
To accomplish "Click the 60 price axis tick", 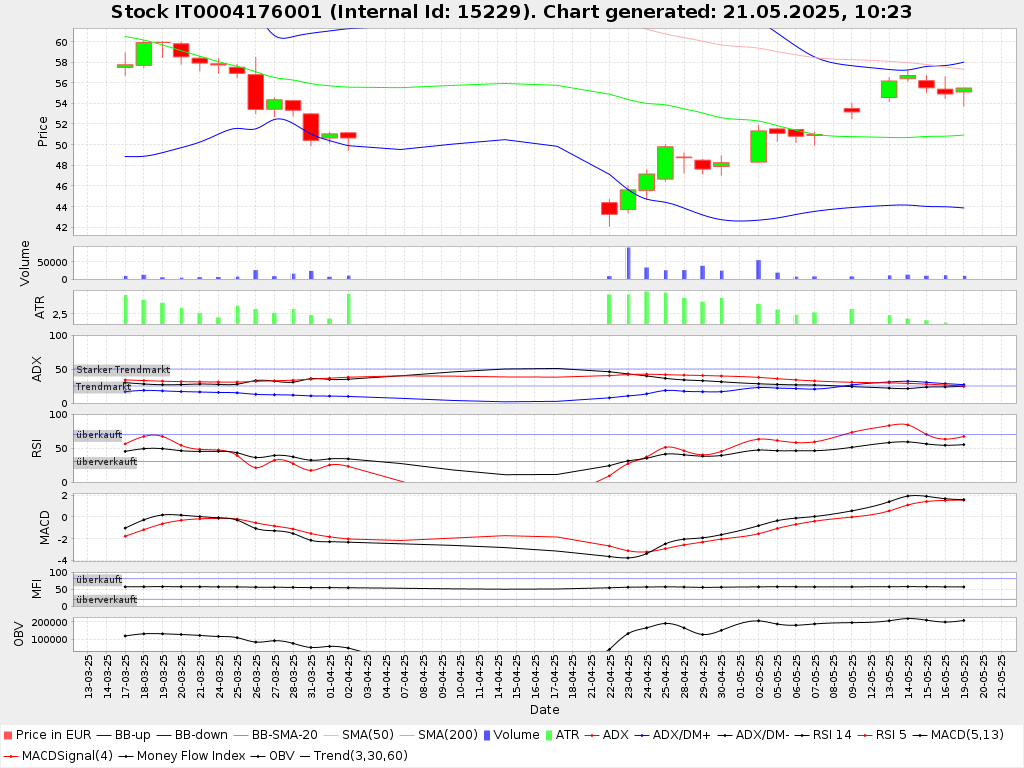I will click(61, 42).
